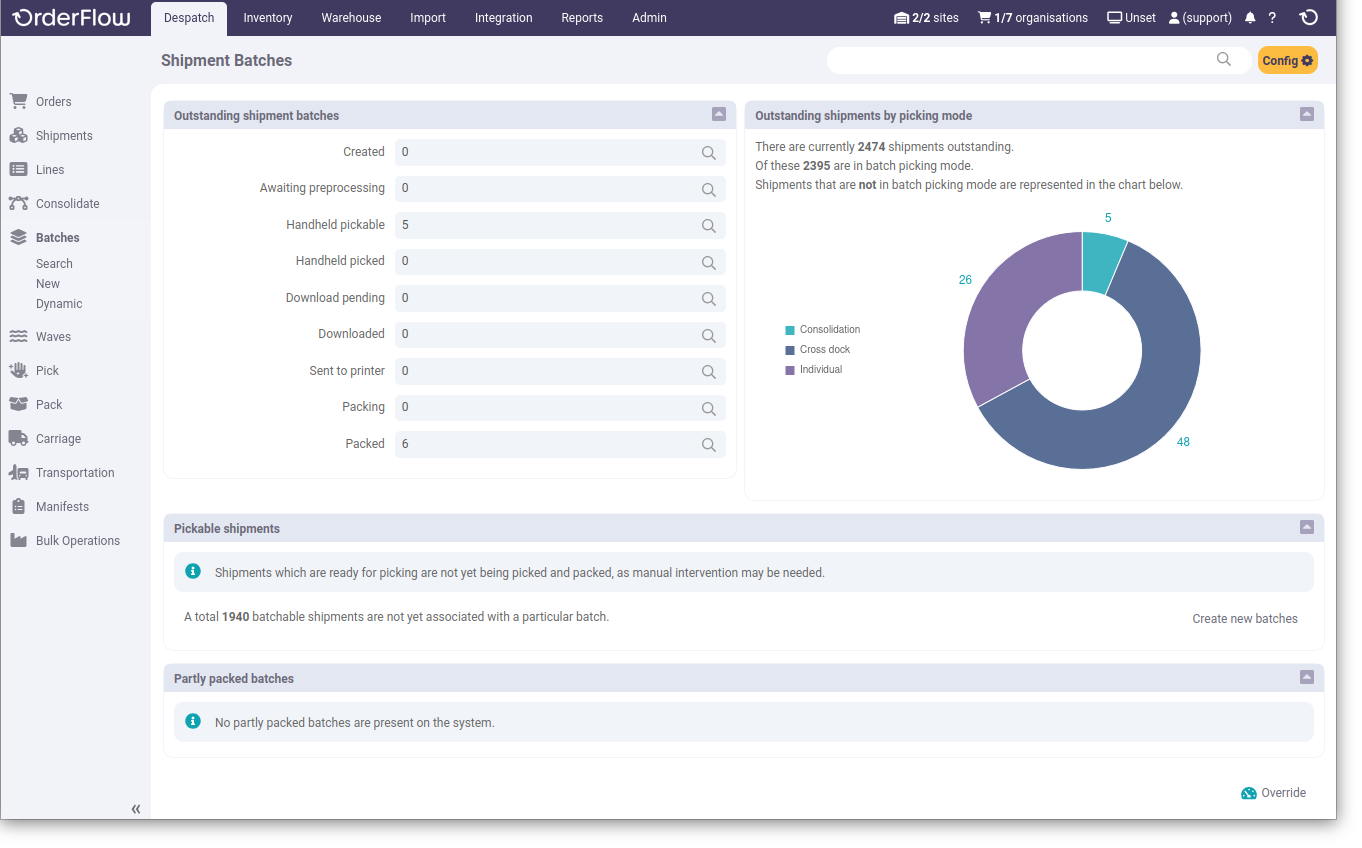Collapse the Outstanding shipment batches panel
1362x848 pixels.
(x=718, y=115)
